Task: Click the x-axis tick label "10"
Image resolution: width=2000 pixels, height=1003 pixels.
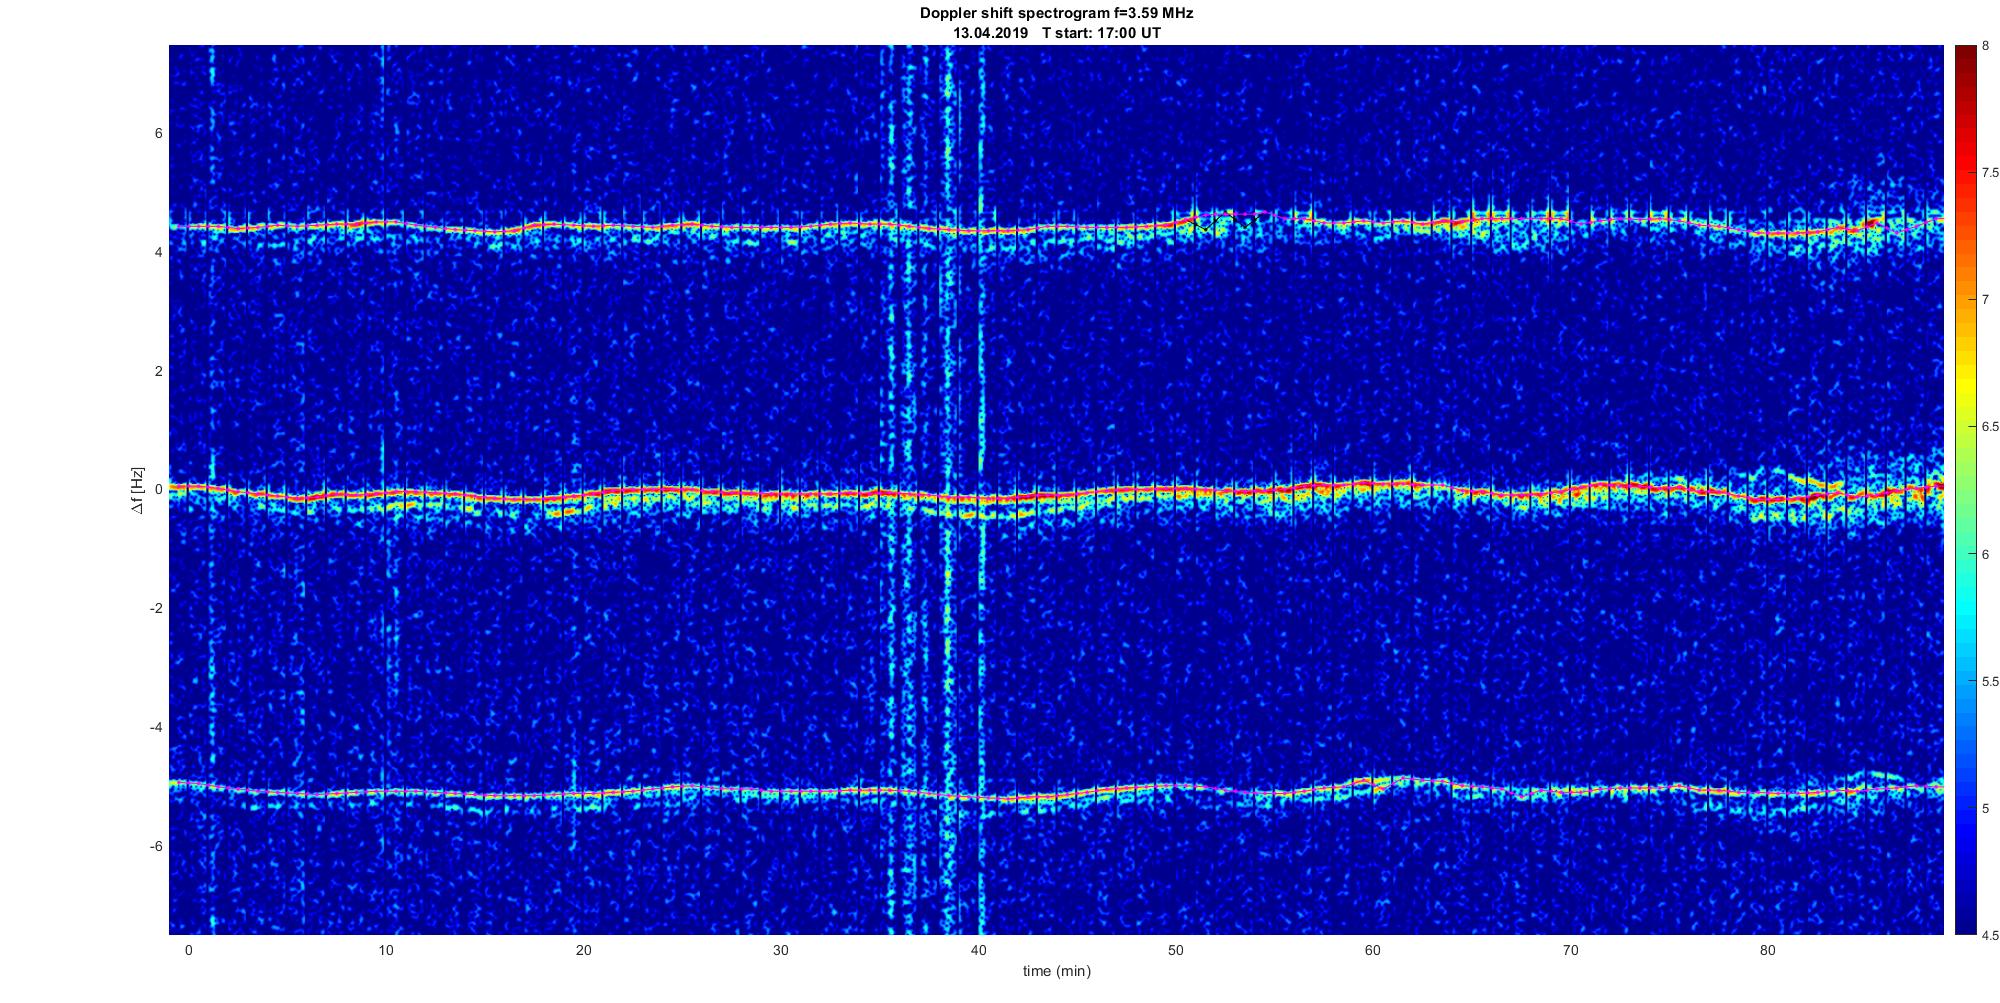Action: coord(386,950)
